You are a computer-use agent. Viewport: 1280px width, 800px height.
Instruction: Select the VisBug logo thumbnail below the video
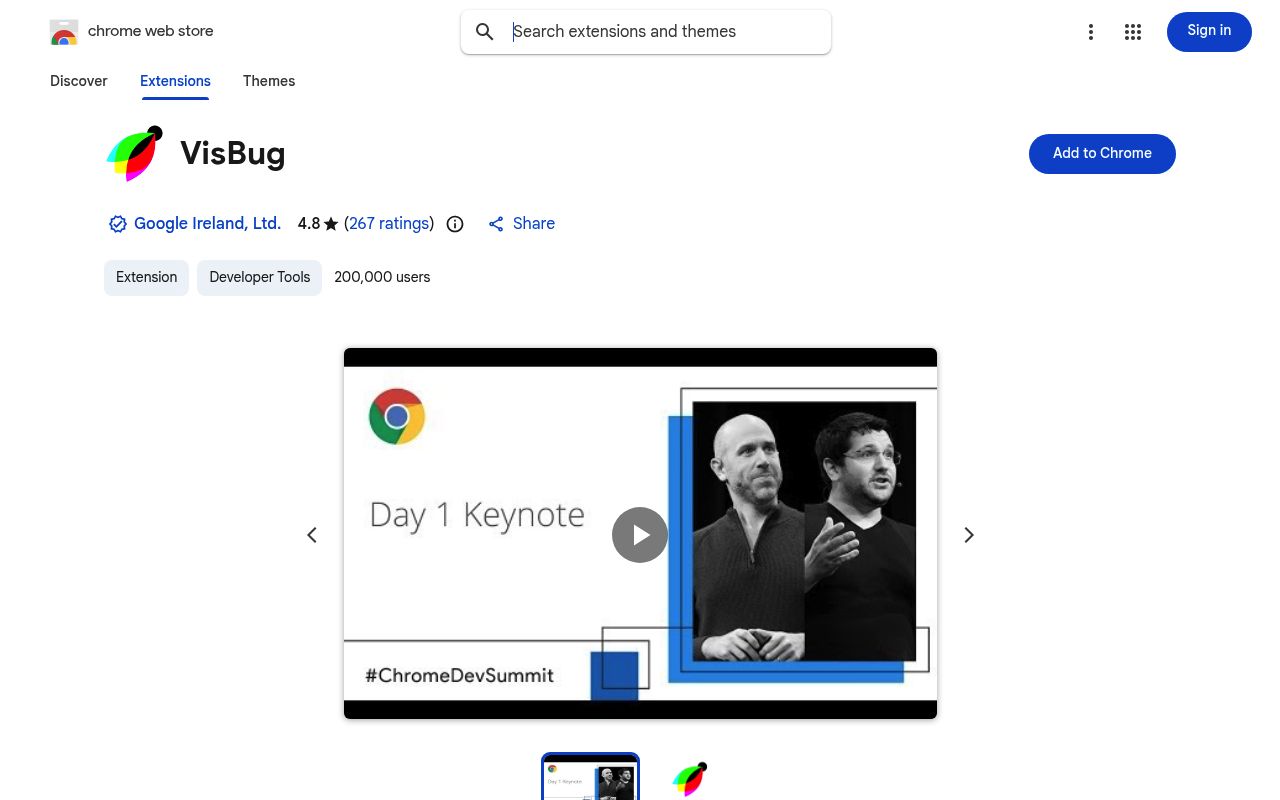coord(689,779)
